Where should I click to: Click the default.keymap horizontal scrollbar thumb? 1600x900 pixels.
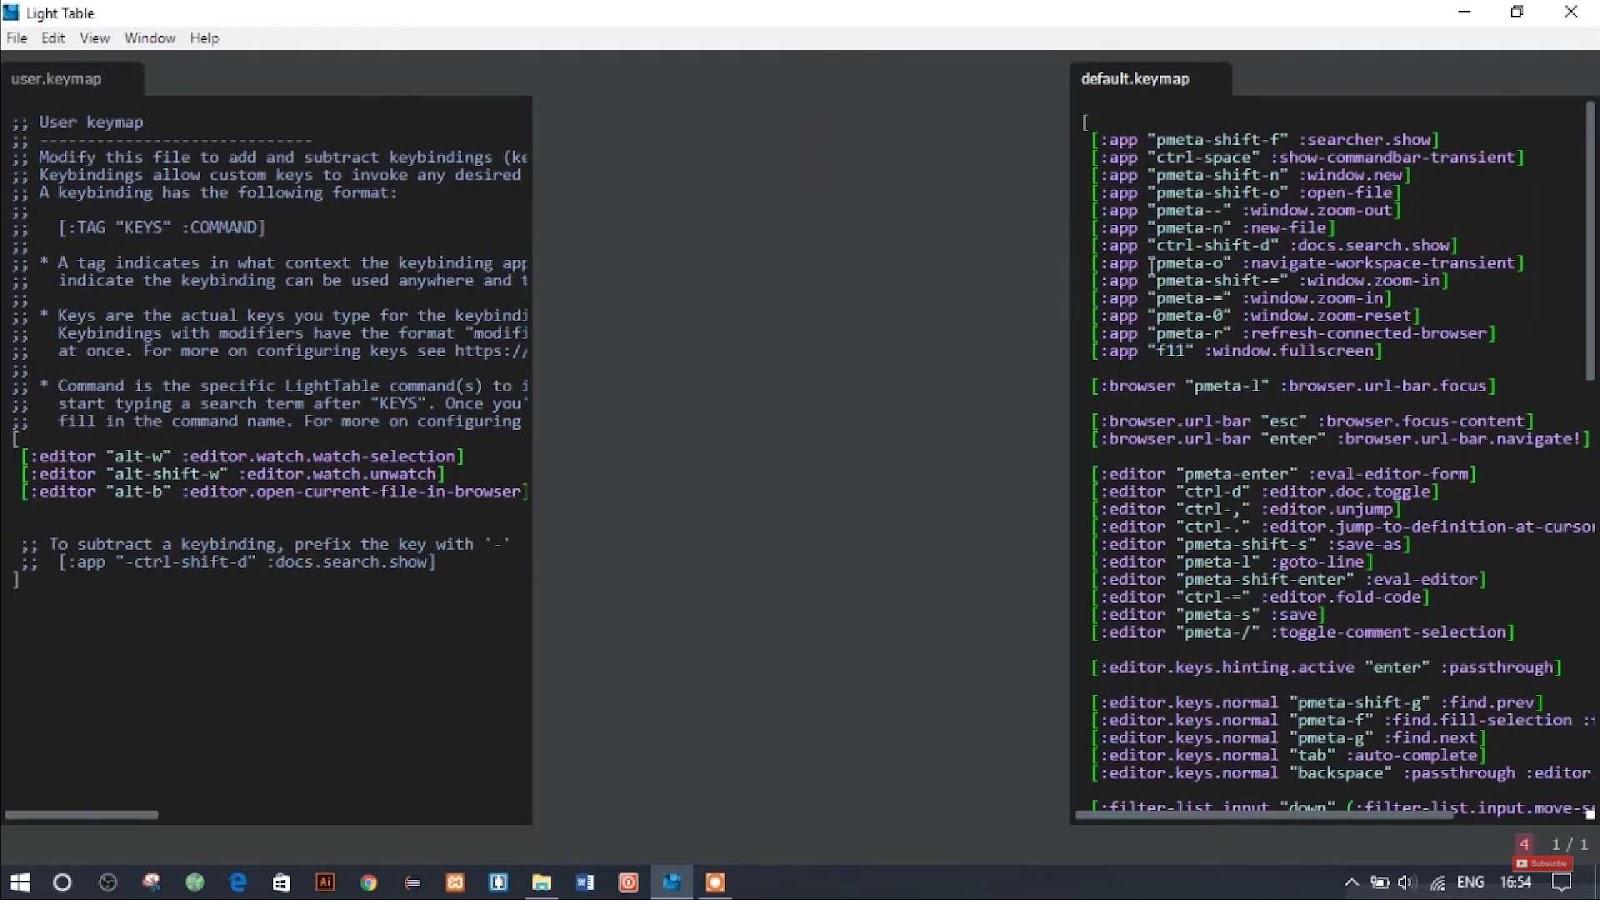1264,815
